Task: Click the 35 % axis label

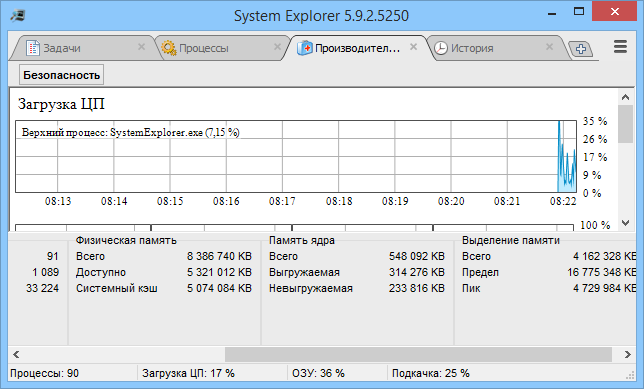Action: 595,121
